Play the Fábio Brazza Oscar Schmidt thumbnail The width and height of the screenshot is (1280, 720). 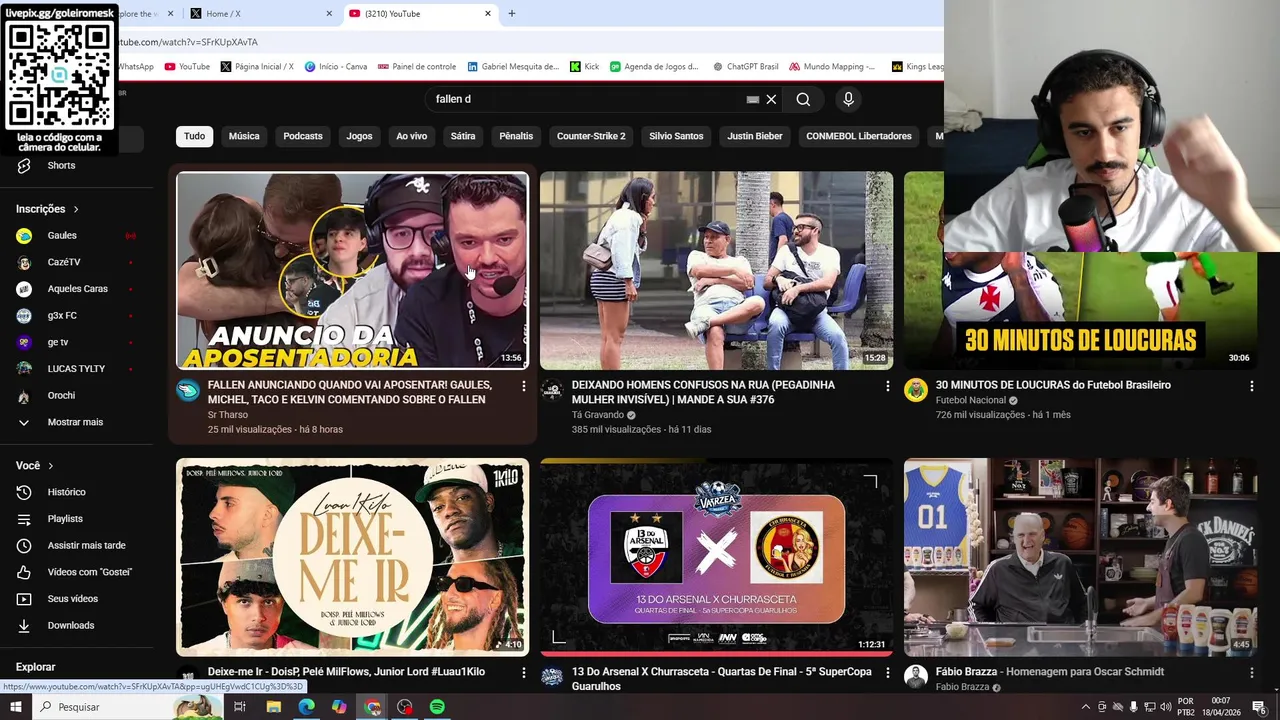1080,557
